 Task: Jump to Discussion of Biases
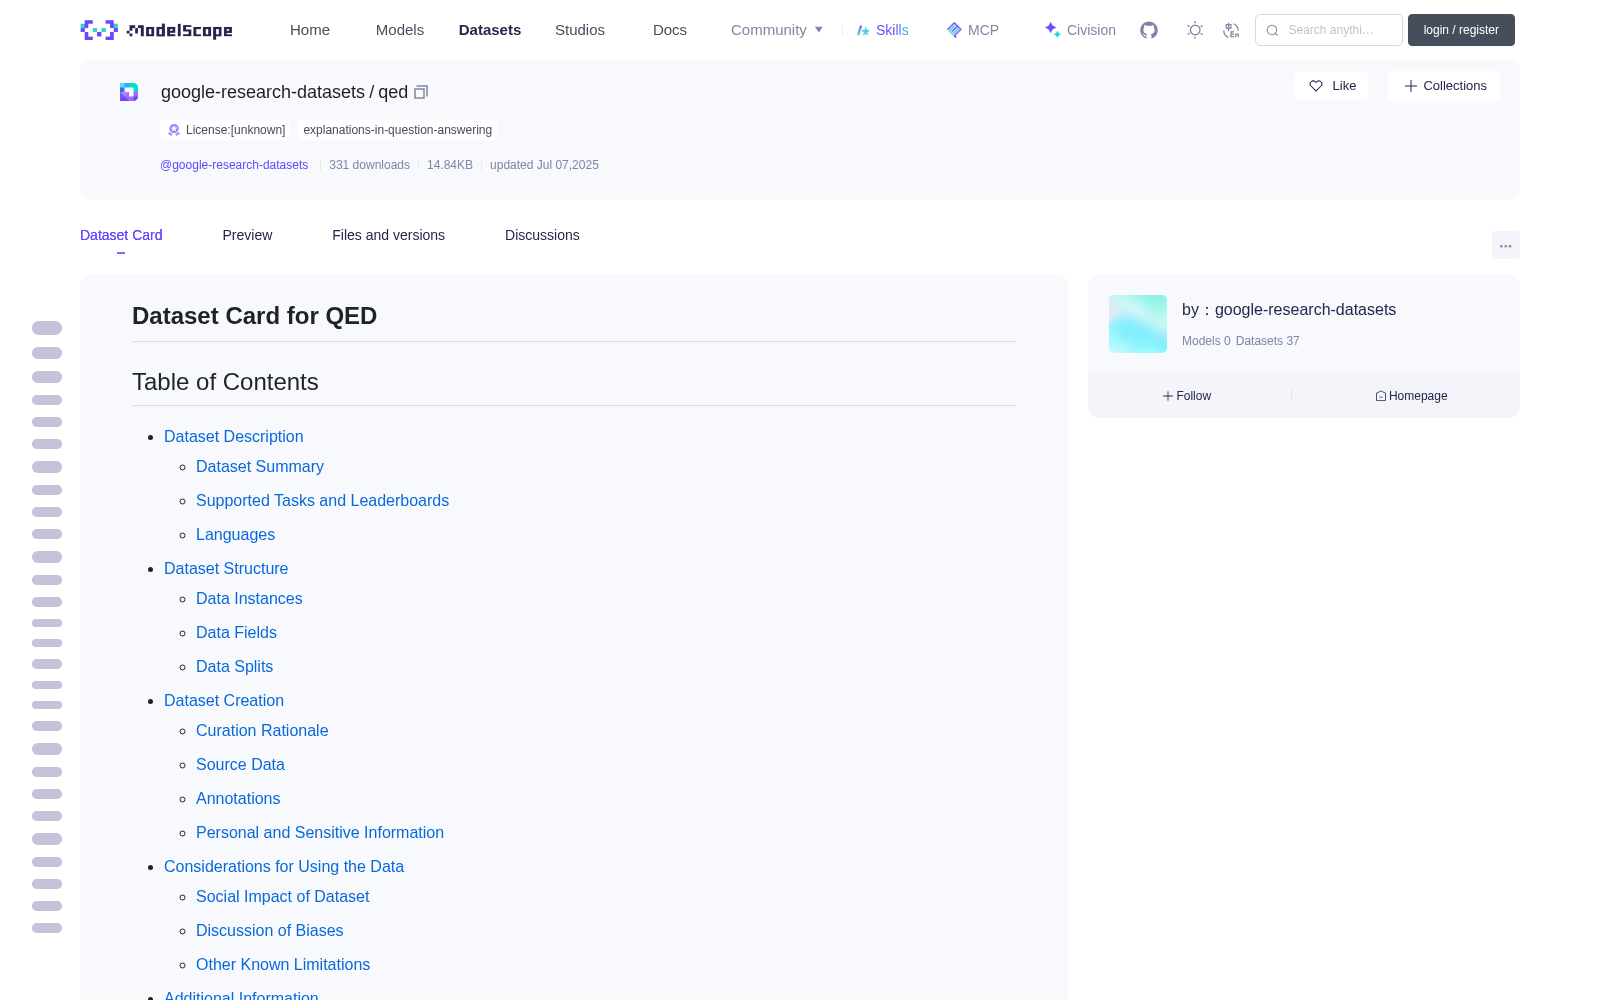point(269,930)
